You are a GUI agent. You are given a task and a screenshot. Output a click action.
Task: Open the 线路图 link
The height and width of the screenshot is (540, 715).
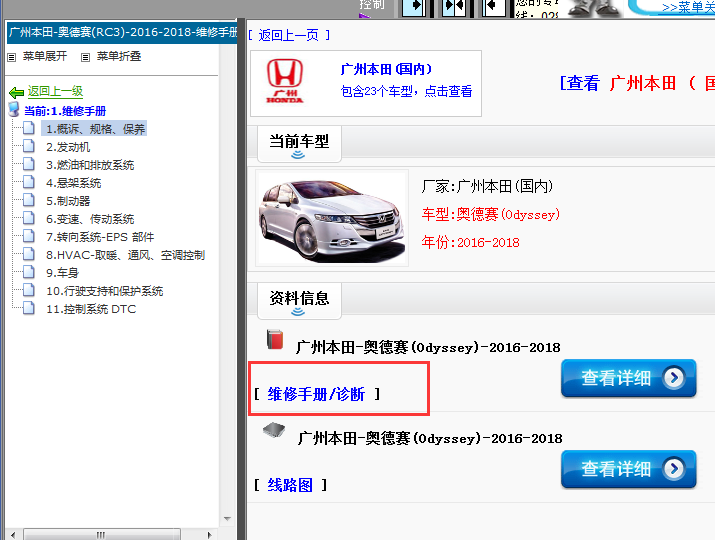290,485
